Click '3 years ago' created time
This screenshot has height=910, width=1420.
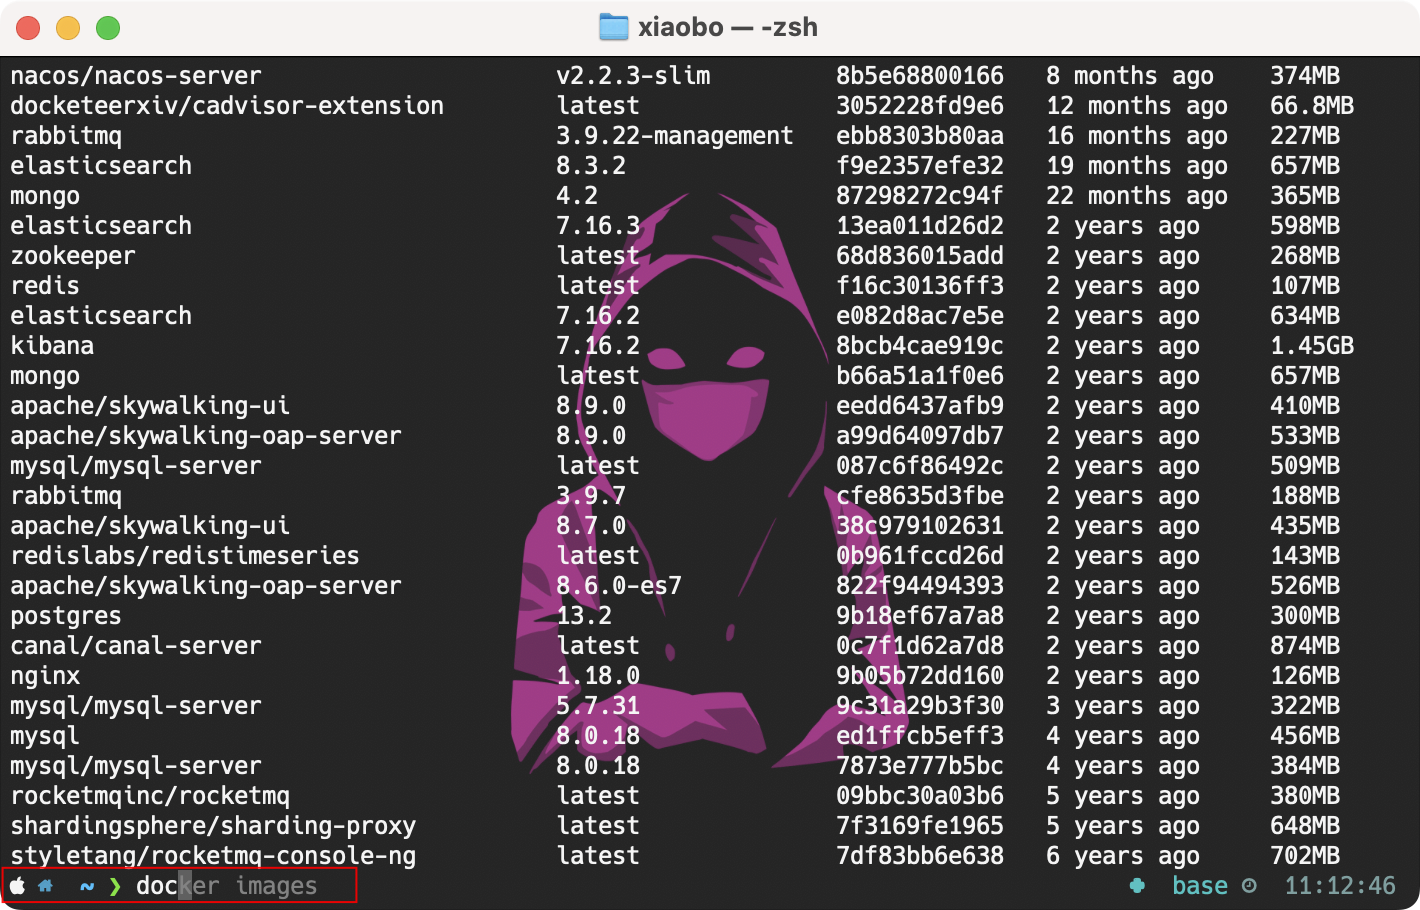1123,706
